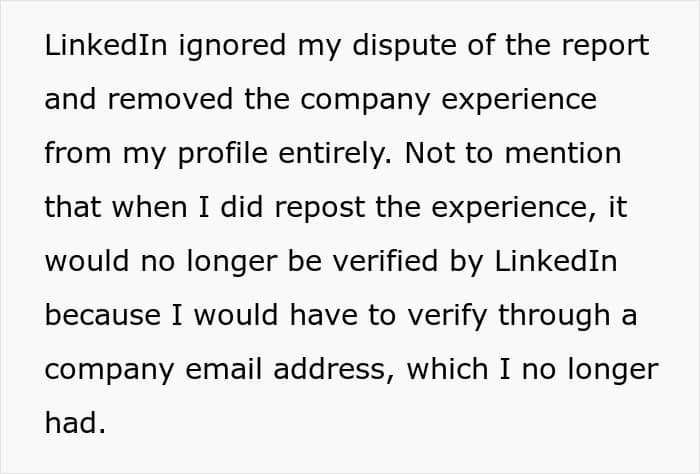Click the word "mention"
Image resolution: width=700 pixels, height=474 pixels.
(563, 153)
